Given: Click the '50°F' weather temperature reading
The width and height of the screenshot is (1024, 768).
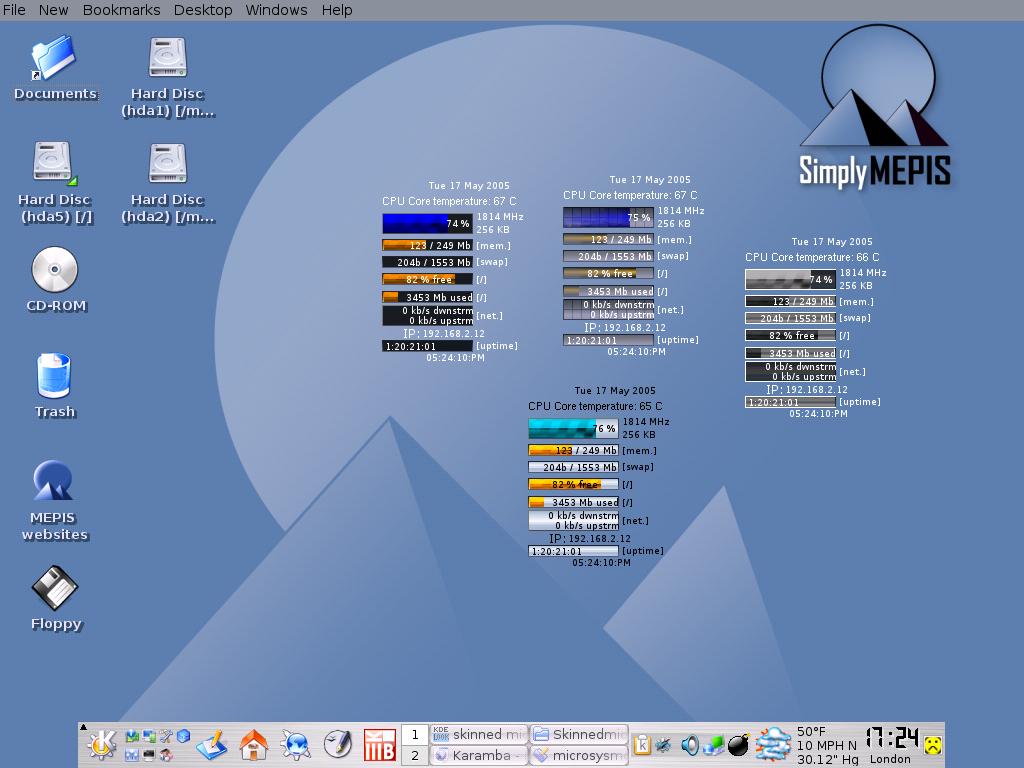Looking at the screenshot, I should pos(811,731).
